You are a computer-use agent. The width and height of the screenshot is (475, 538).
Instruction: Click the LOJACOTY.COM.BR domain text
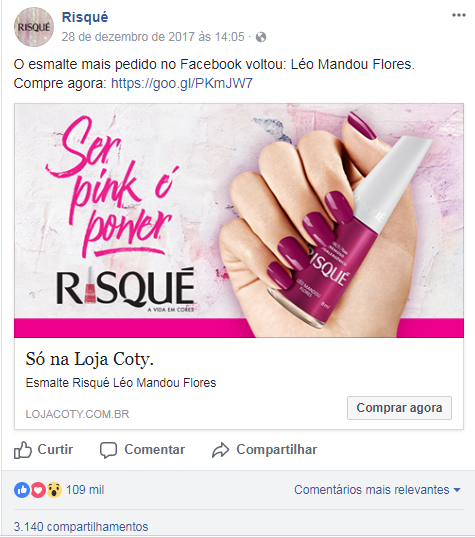point(77,414)
